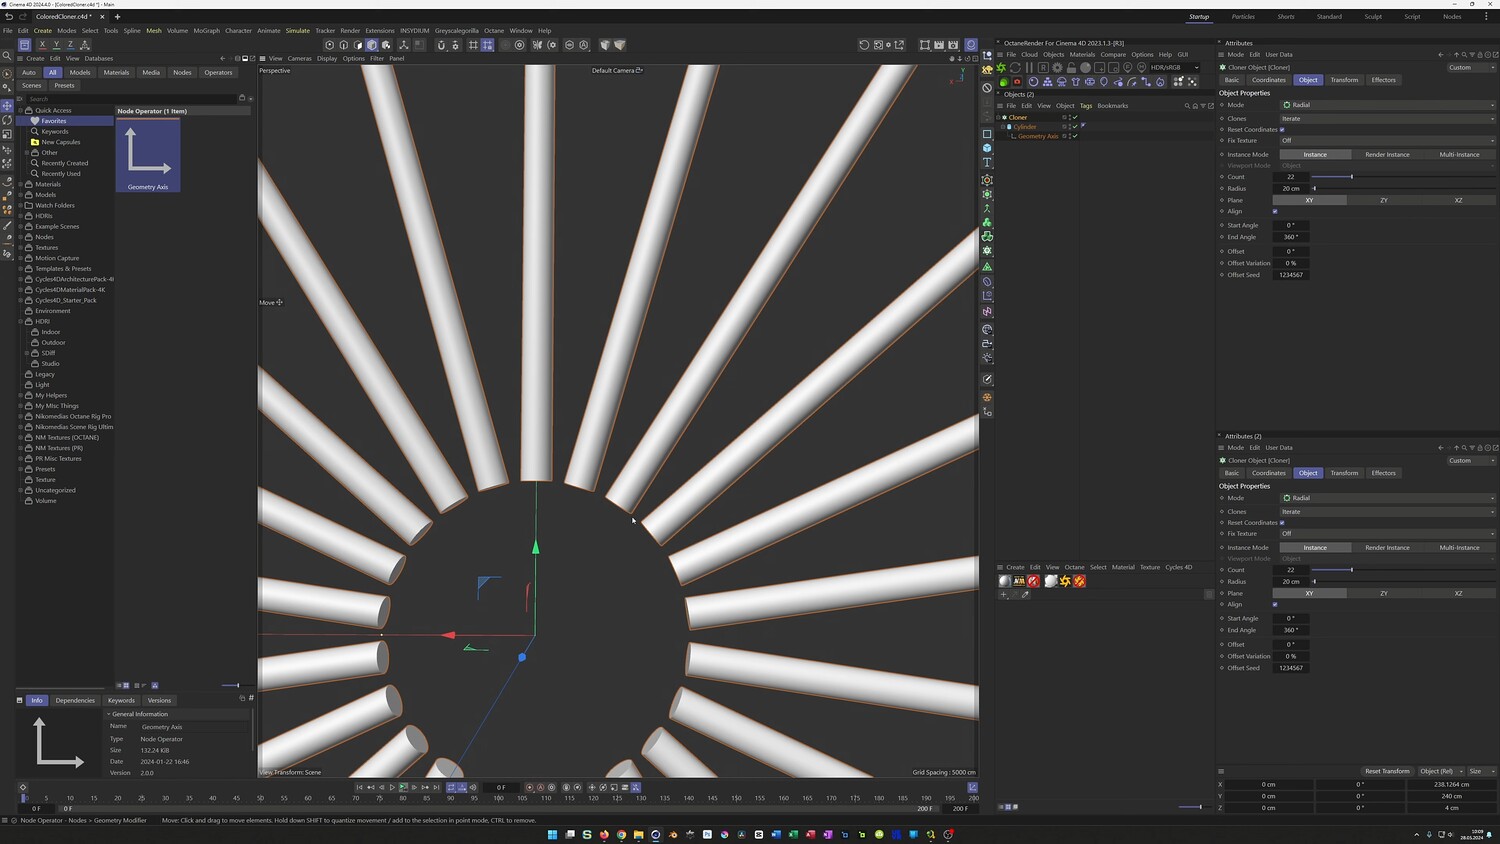Click Multi-Instance mode in upper Attributes
The height and width of the screenshot is (844, 1500).
click(1459, 155)
